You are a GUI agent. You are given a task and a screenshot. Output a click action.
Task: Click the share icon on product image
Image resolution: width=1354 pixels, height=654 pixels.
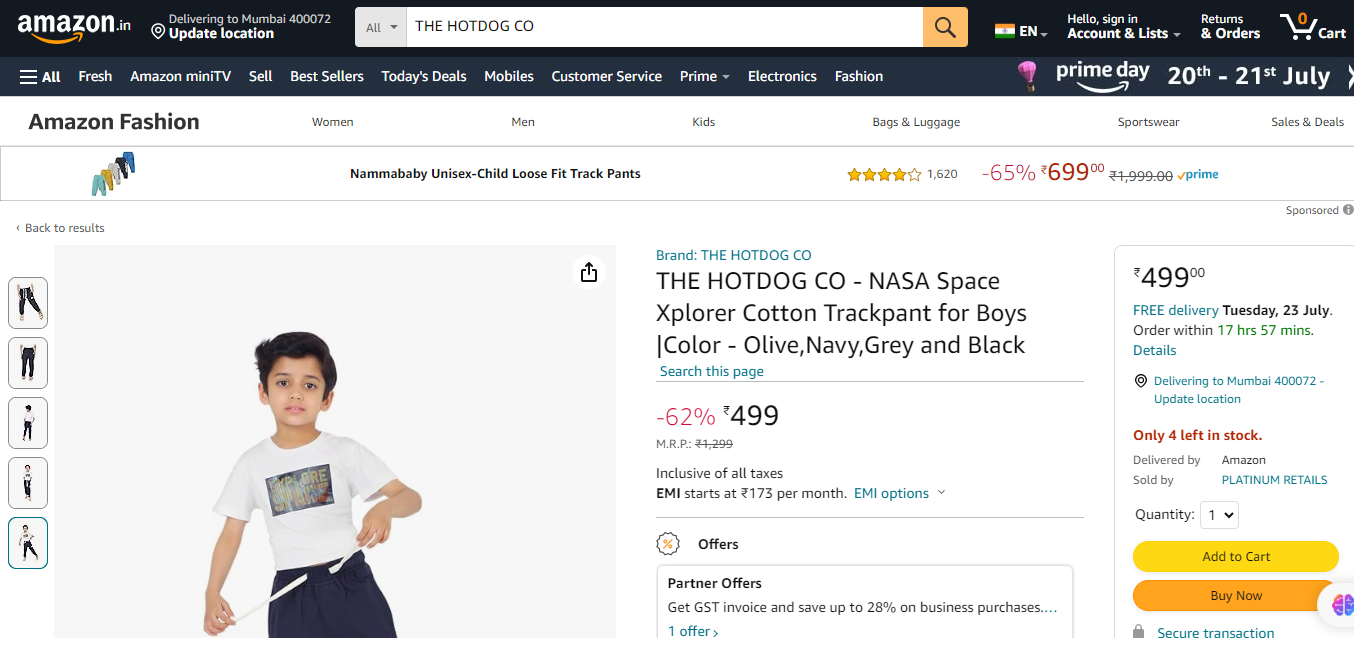589,272
